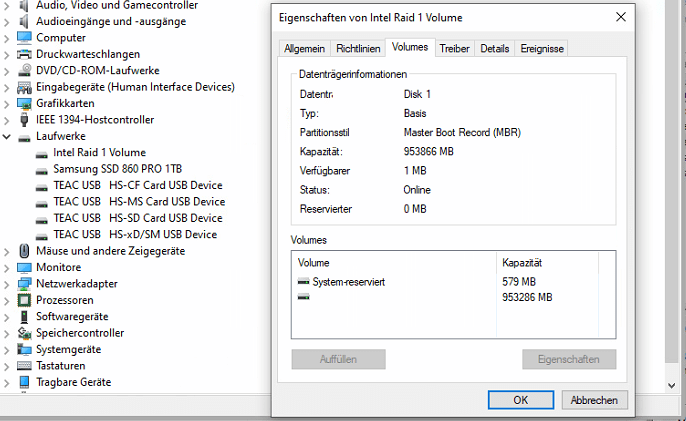
Task: Click the TEAC HS-SD Card drive icon
Action: 42,220
